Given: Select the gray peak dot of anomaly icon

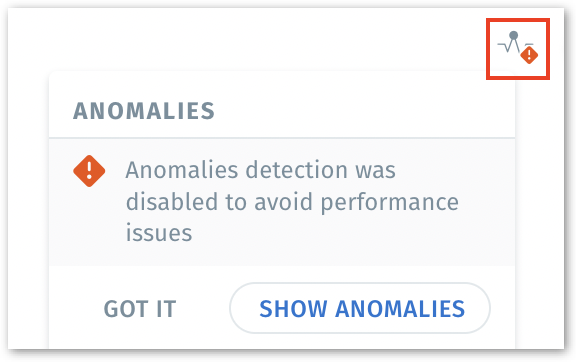Looking at the screenshot, I should [x=514, y=36].
